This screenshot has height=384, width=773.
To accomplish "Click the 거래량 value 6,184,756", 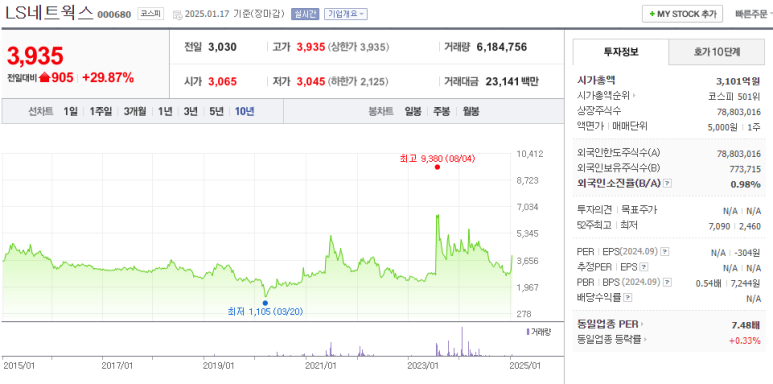I will [502, 47].
